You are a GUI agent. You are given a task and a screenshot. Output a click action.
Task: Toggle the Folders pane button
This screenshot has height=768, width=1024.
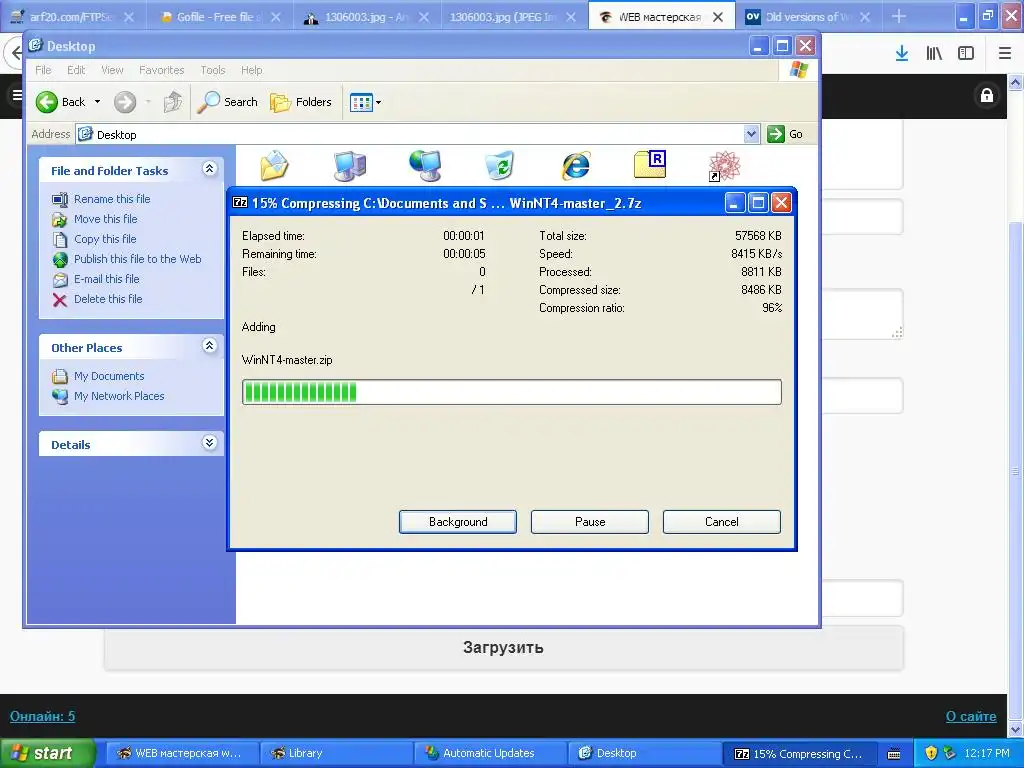pos(301,102)
